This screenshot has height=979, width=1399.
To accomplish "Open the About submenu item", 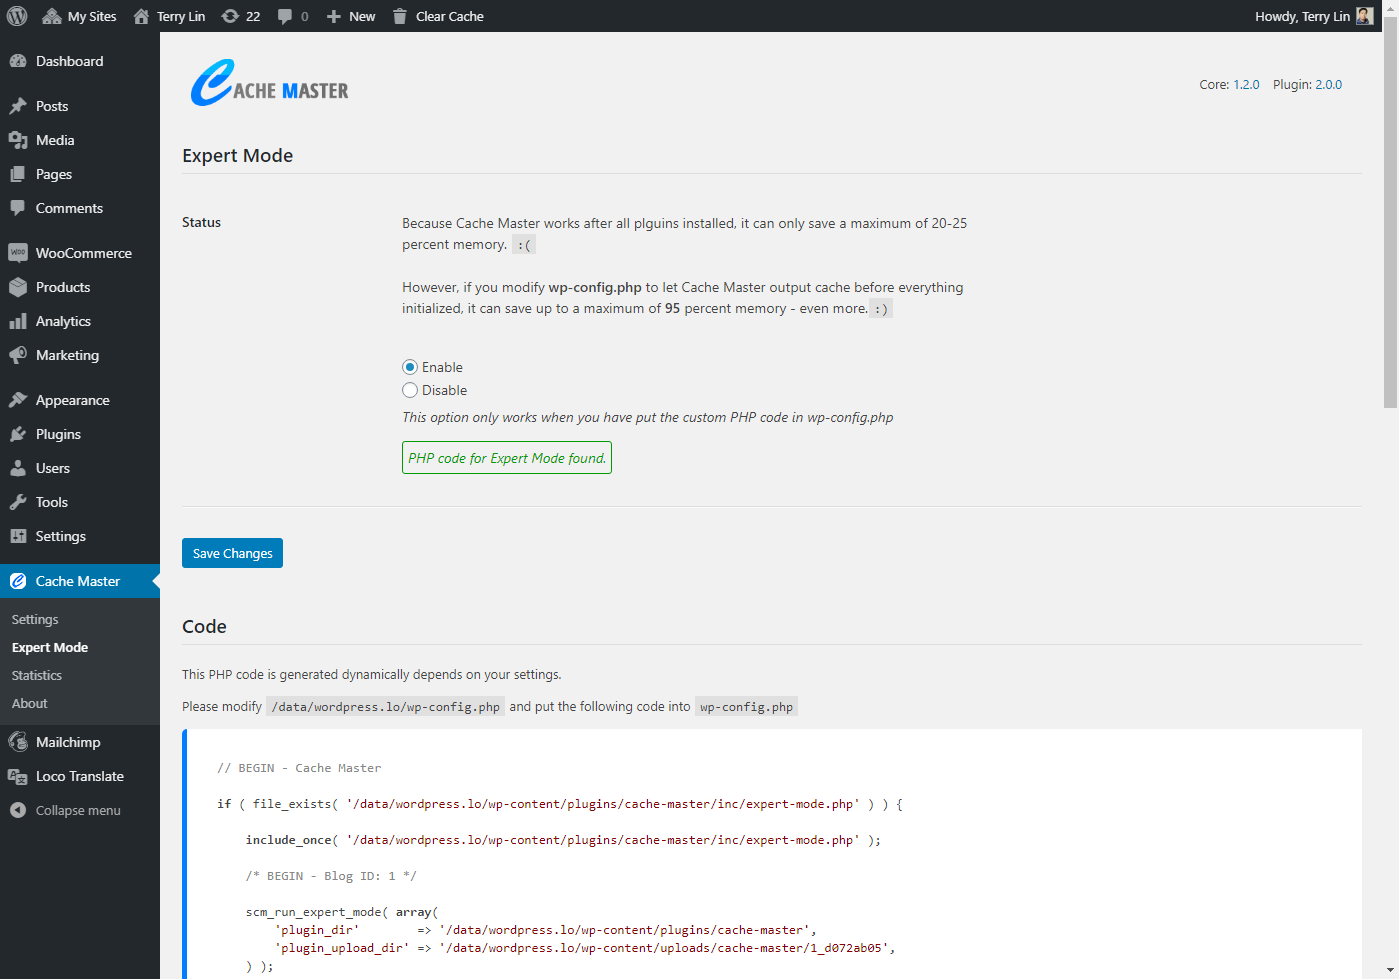I will point(30,703).
